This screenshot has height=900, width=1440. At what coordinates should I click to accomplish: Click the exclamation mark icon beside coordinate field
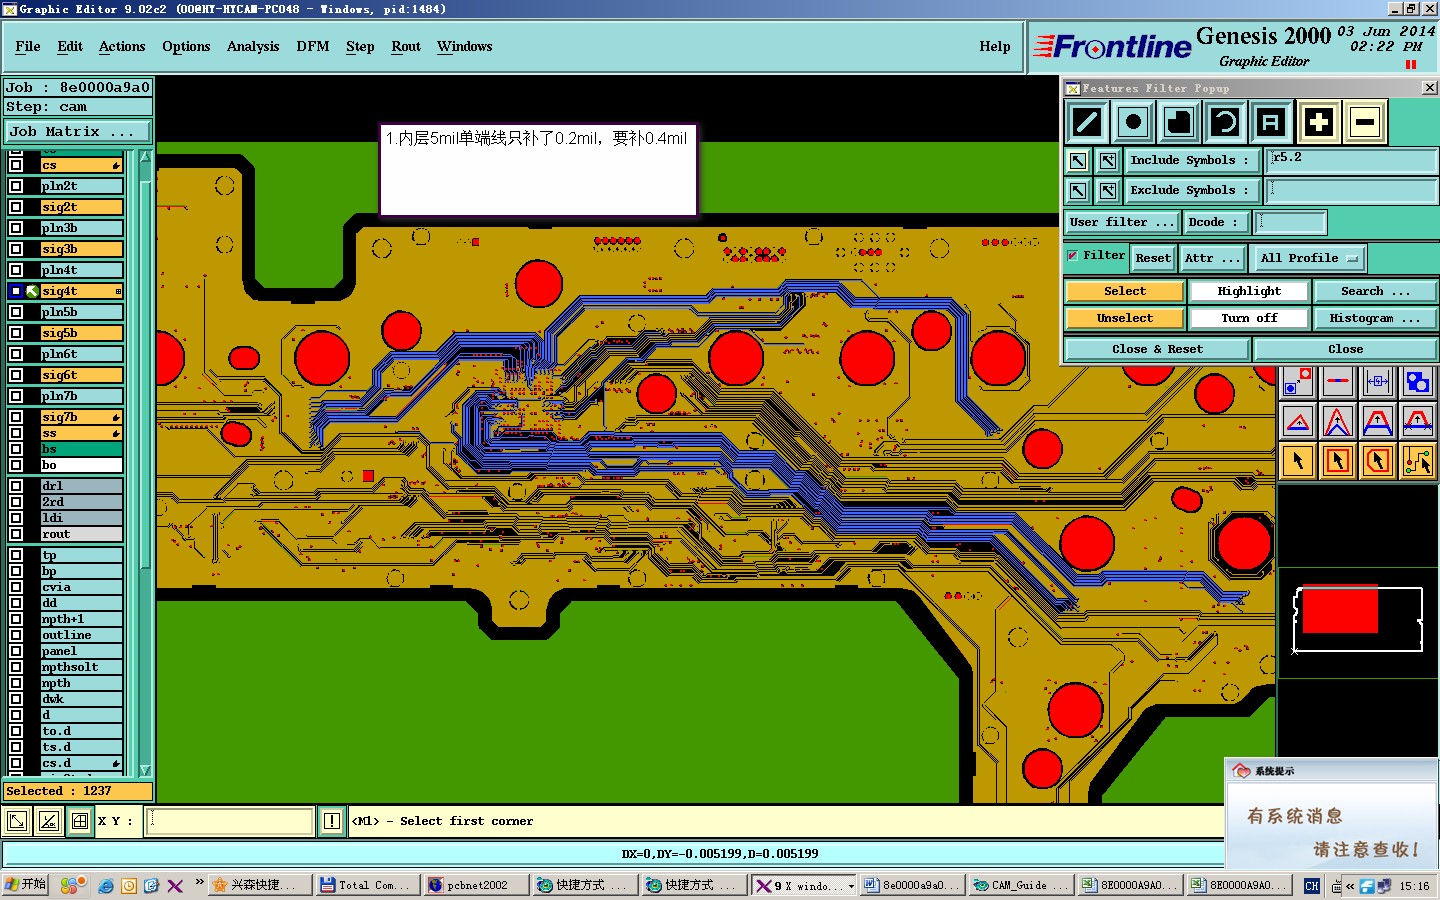tap(332, 822)
